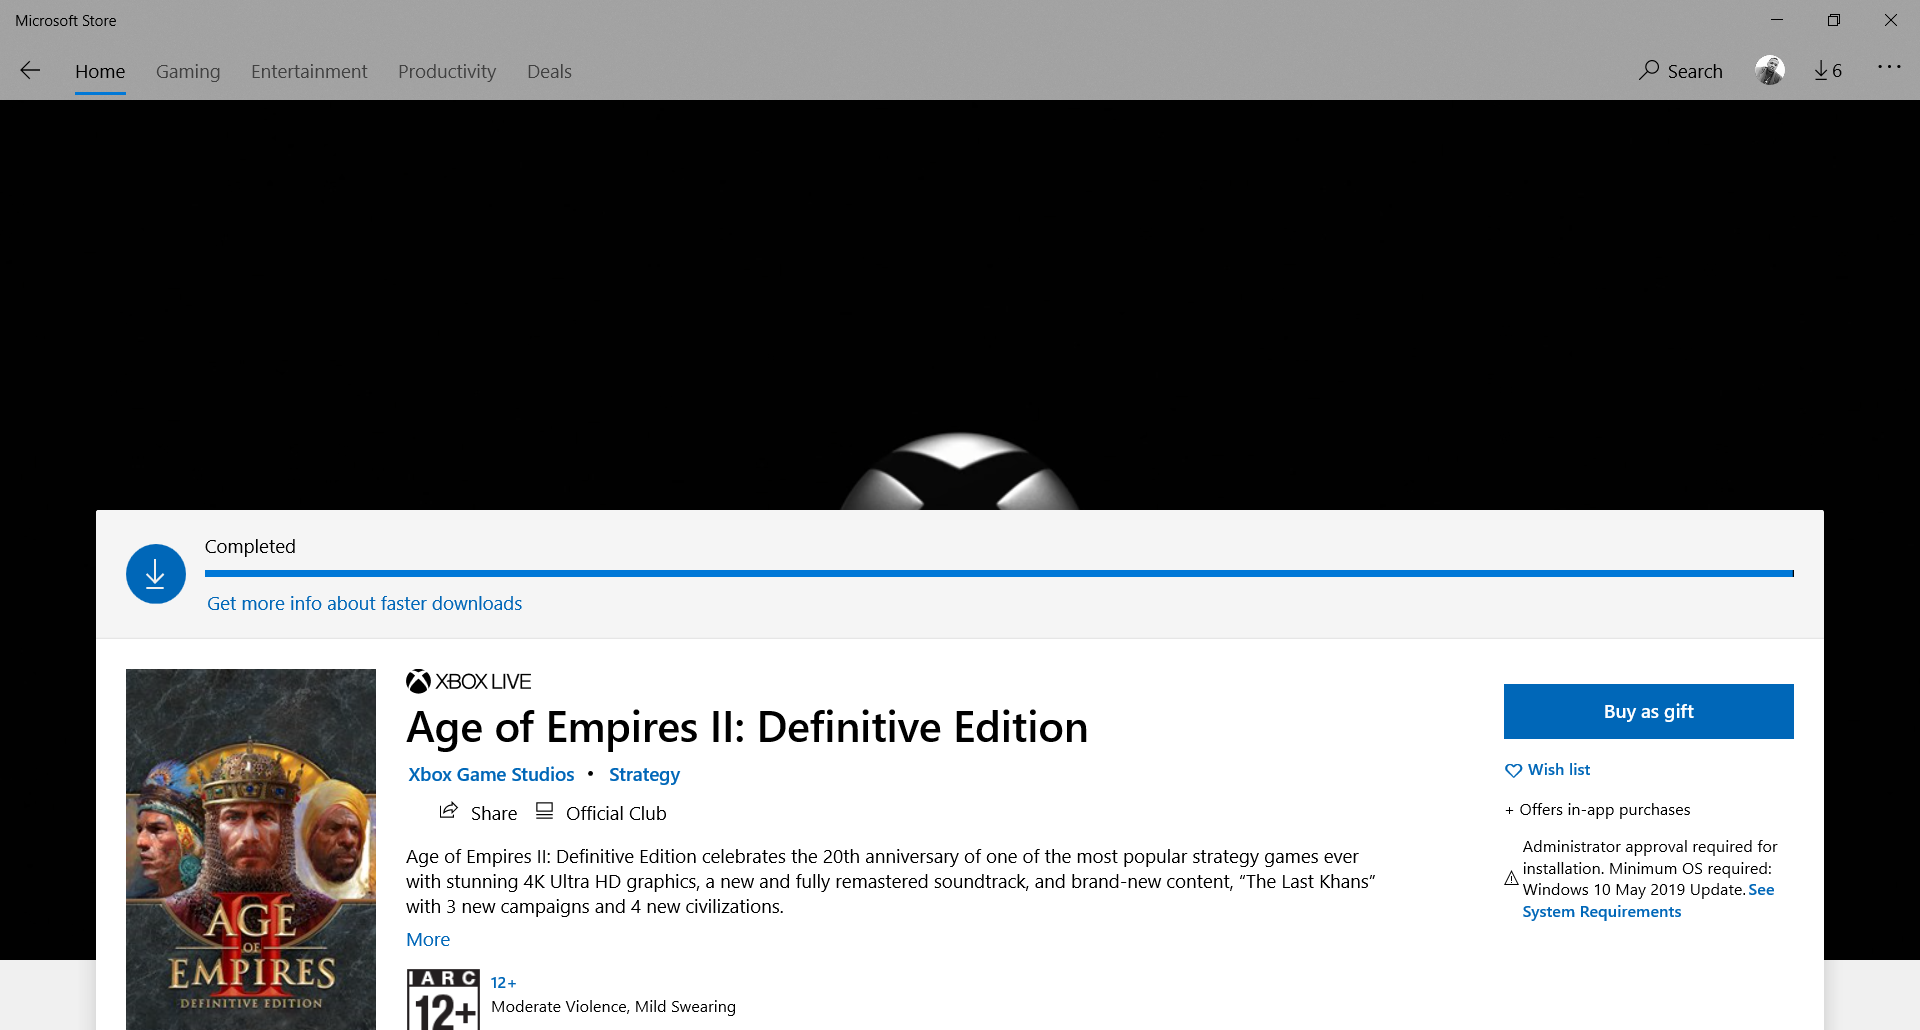Go back with the back arrow

pyautogui.click(x=30, y=70)
